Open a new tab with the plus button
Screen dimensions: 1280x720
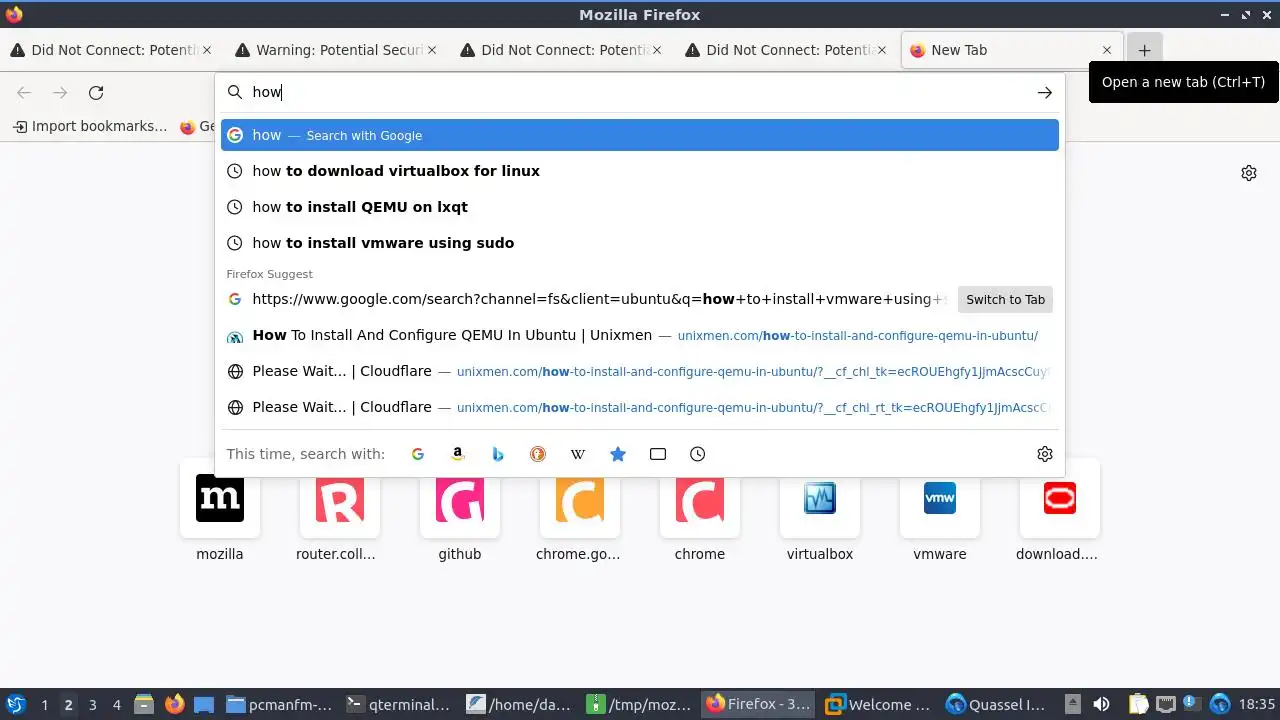point(1145,50)
